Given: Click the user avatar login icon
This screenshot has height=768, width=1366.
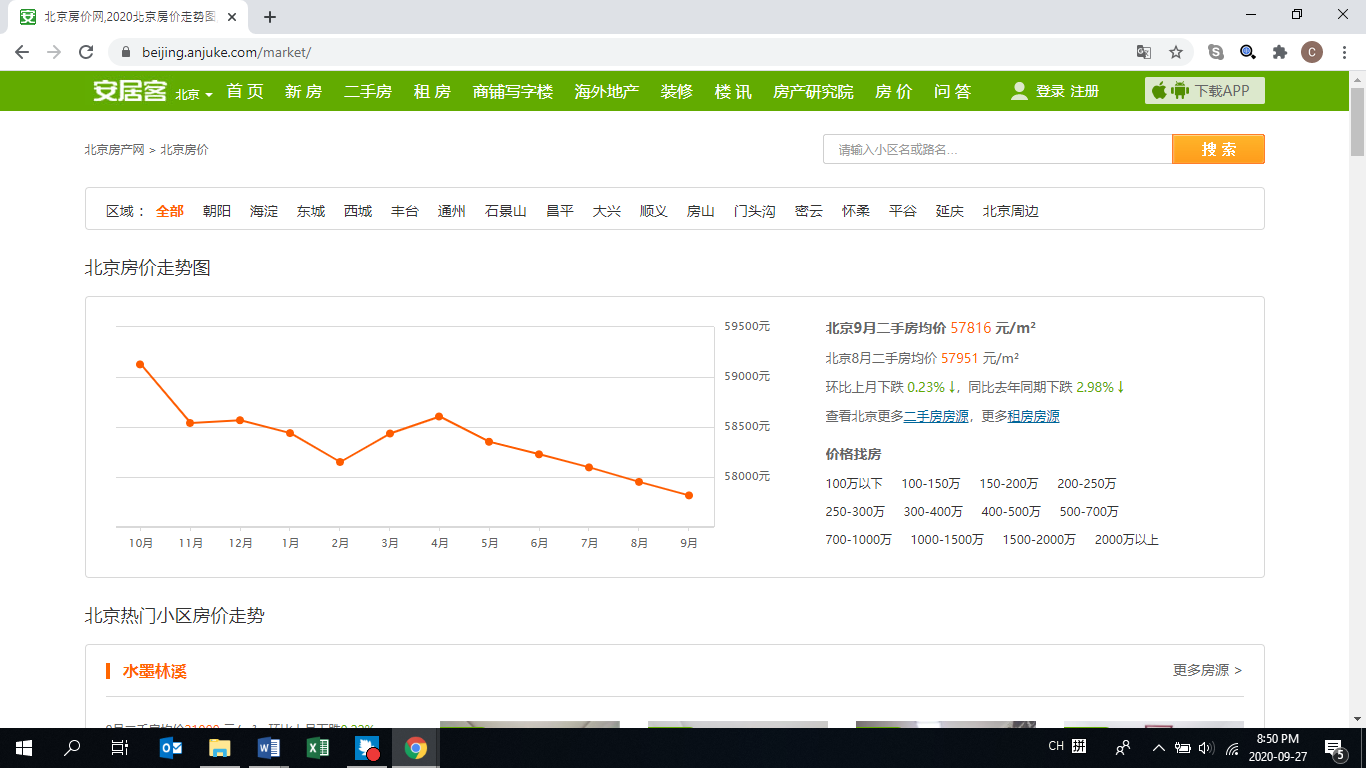Looking at the screenshot, I should click(1019, 91).
